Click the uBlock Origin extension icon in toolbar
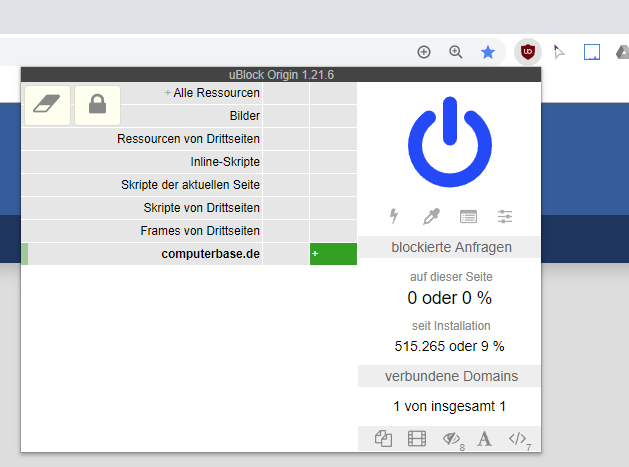Screen dimensions: 629x467 tap(528, 52)
